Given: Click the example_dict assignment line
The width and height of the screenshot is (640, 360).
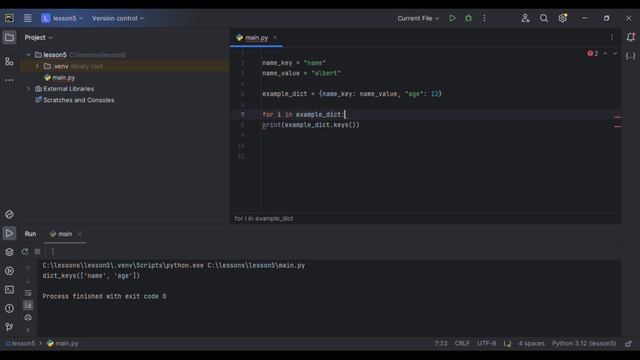Looking at the screenshot, I should [x=352, y=94].
